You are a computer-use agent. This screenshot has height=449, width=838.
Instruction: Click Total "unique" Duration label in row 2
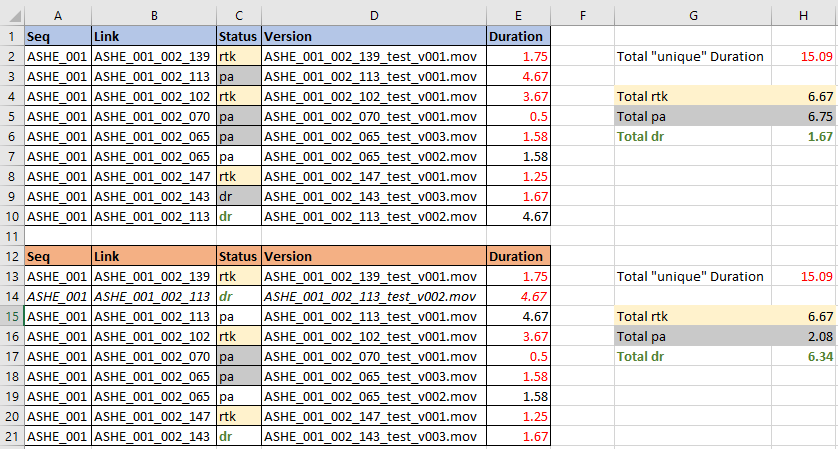tap(693, 56)
